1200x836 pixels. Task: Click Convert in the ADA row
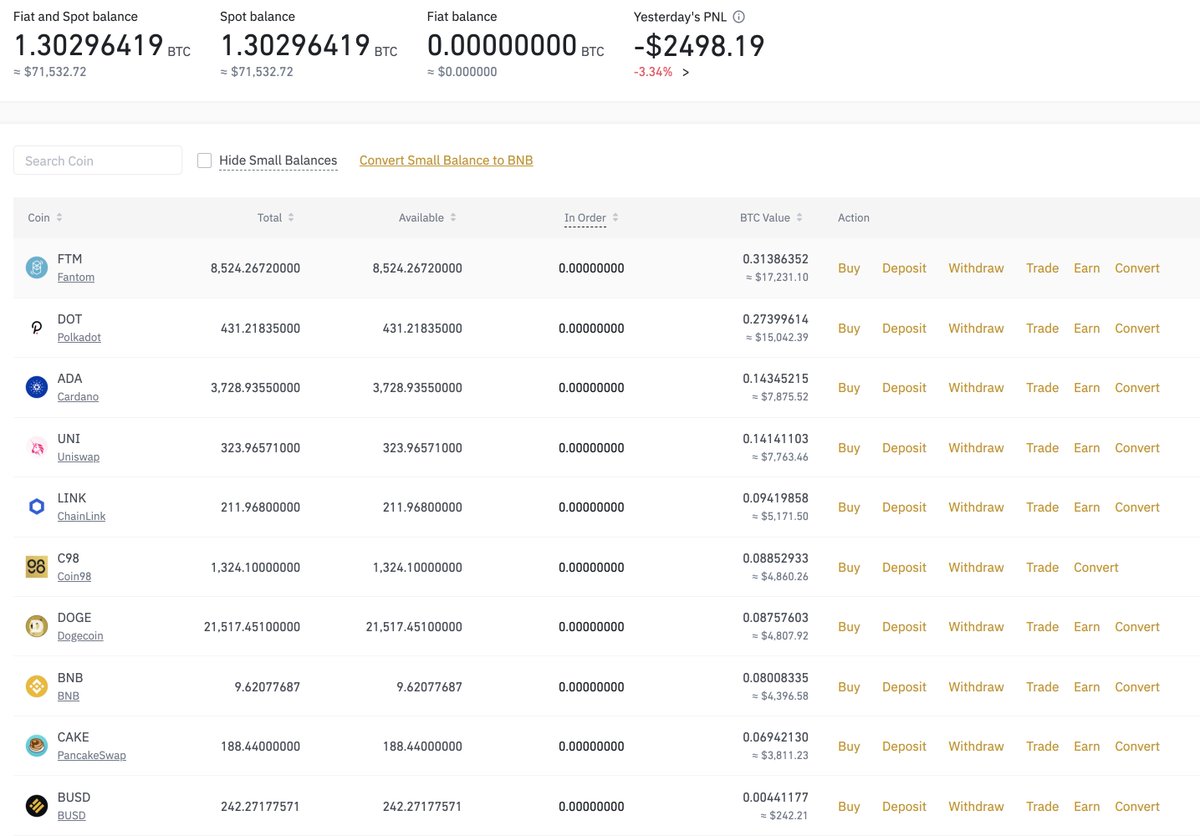click(x=1137, y=388)
